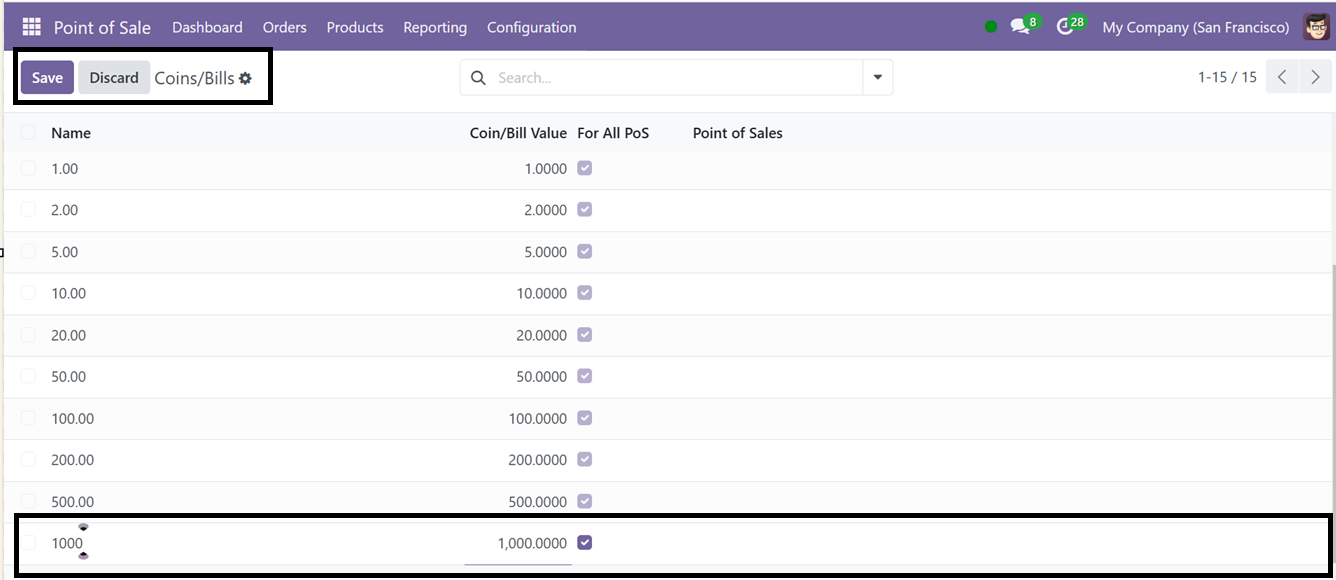
Task: Toggle For All PoS checkbox on 1000 row
Action: 585,543
